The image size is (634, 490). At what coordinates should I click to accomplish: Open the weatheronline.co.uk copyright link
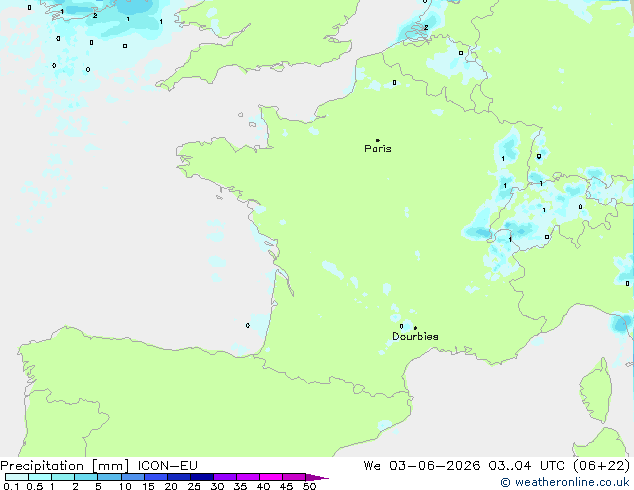[565, 482]
